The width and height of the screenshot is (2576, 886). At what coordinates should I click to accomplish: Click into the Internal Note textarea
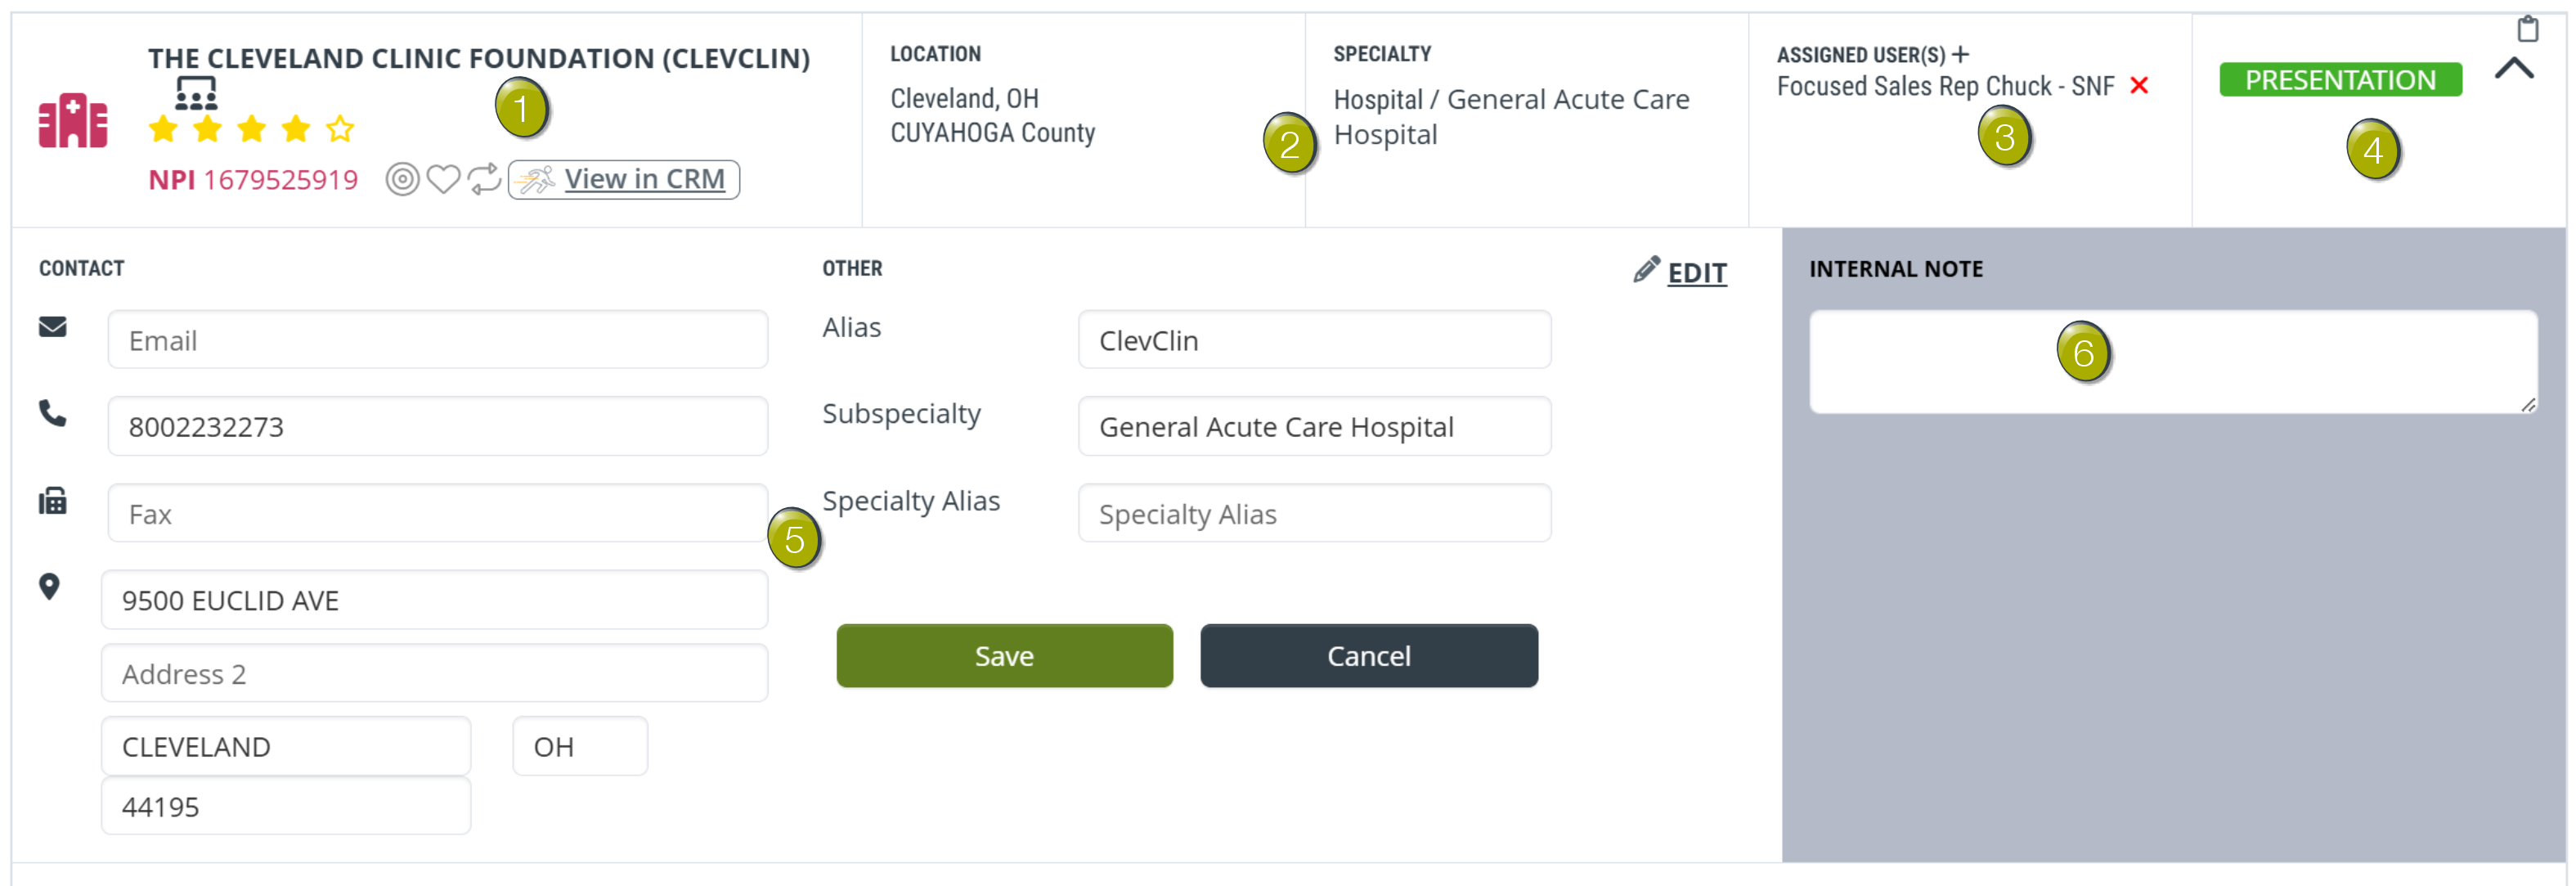pyautogui.click(x=2173, y=362)
